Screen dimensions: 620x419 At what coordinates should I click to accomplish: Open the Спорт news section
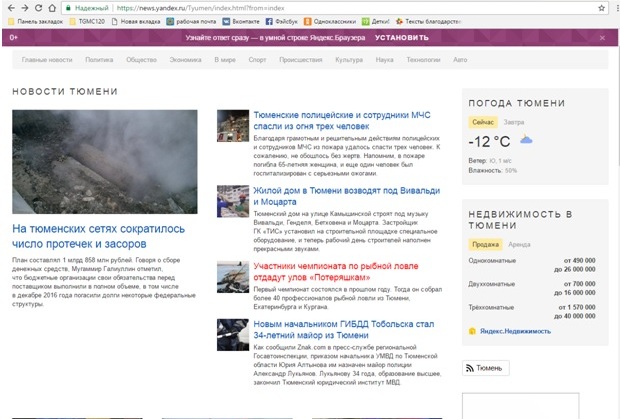point(257,60)
